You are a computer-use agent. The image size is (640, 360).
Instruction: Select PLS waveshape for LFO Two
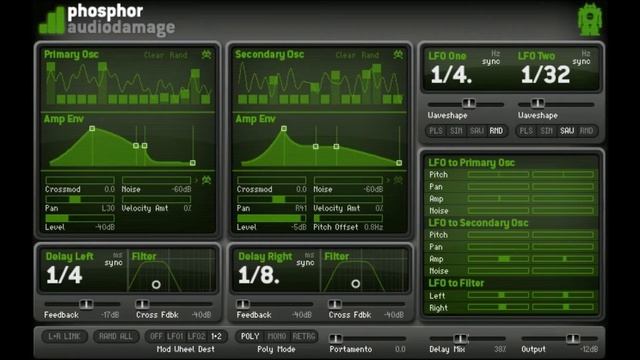(x=526, y=131)
